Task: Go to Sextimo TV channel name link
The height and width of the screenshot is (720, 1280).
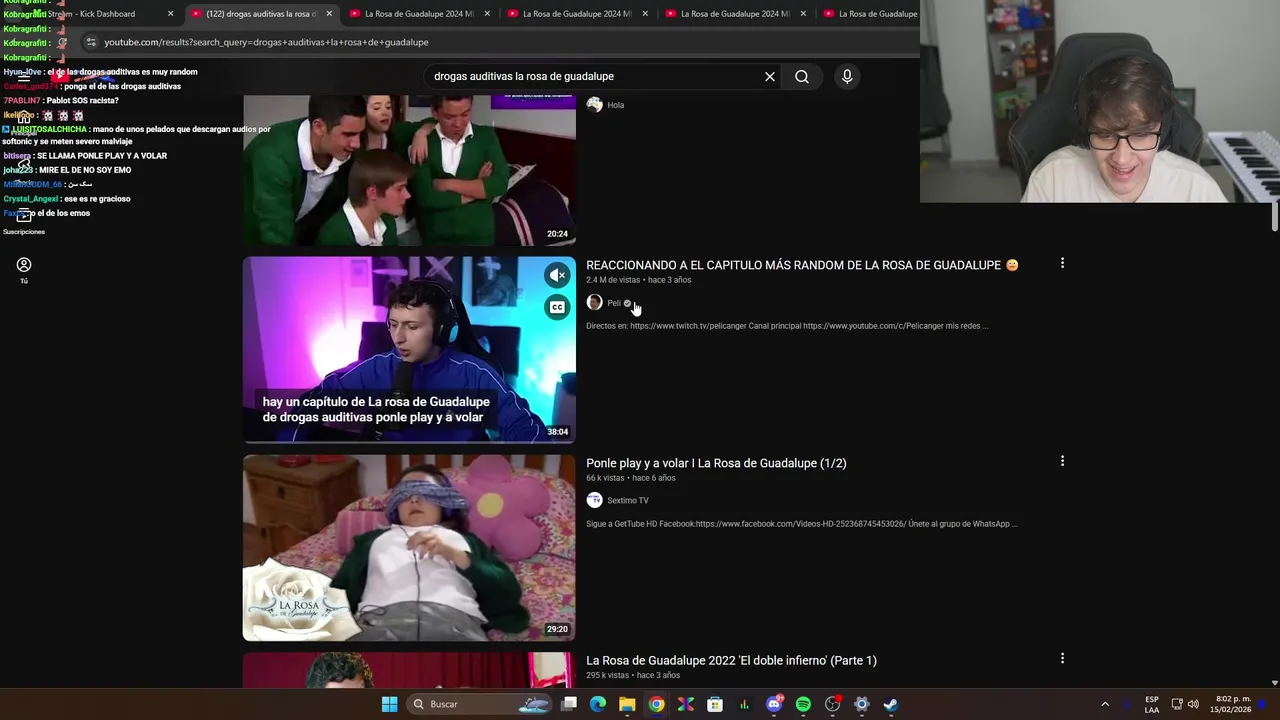Action: click(628, 500)
